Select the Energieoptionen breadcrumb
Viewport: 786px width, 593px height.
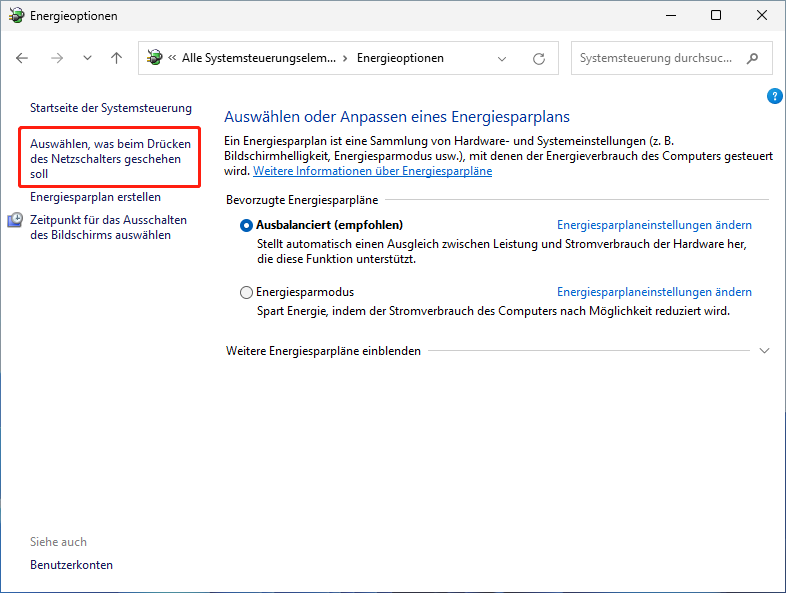400,58
